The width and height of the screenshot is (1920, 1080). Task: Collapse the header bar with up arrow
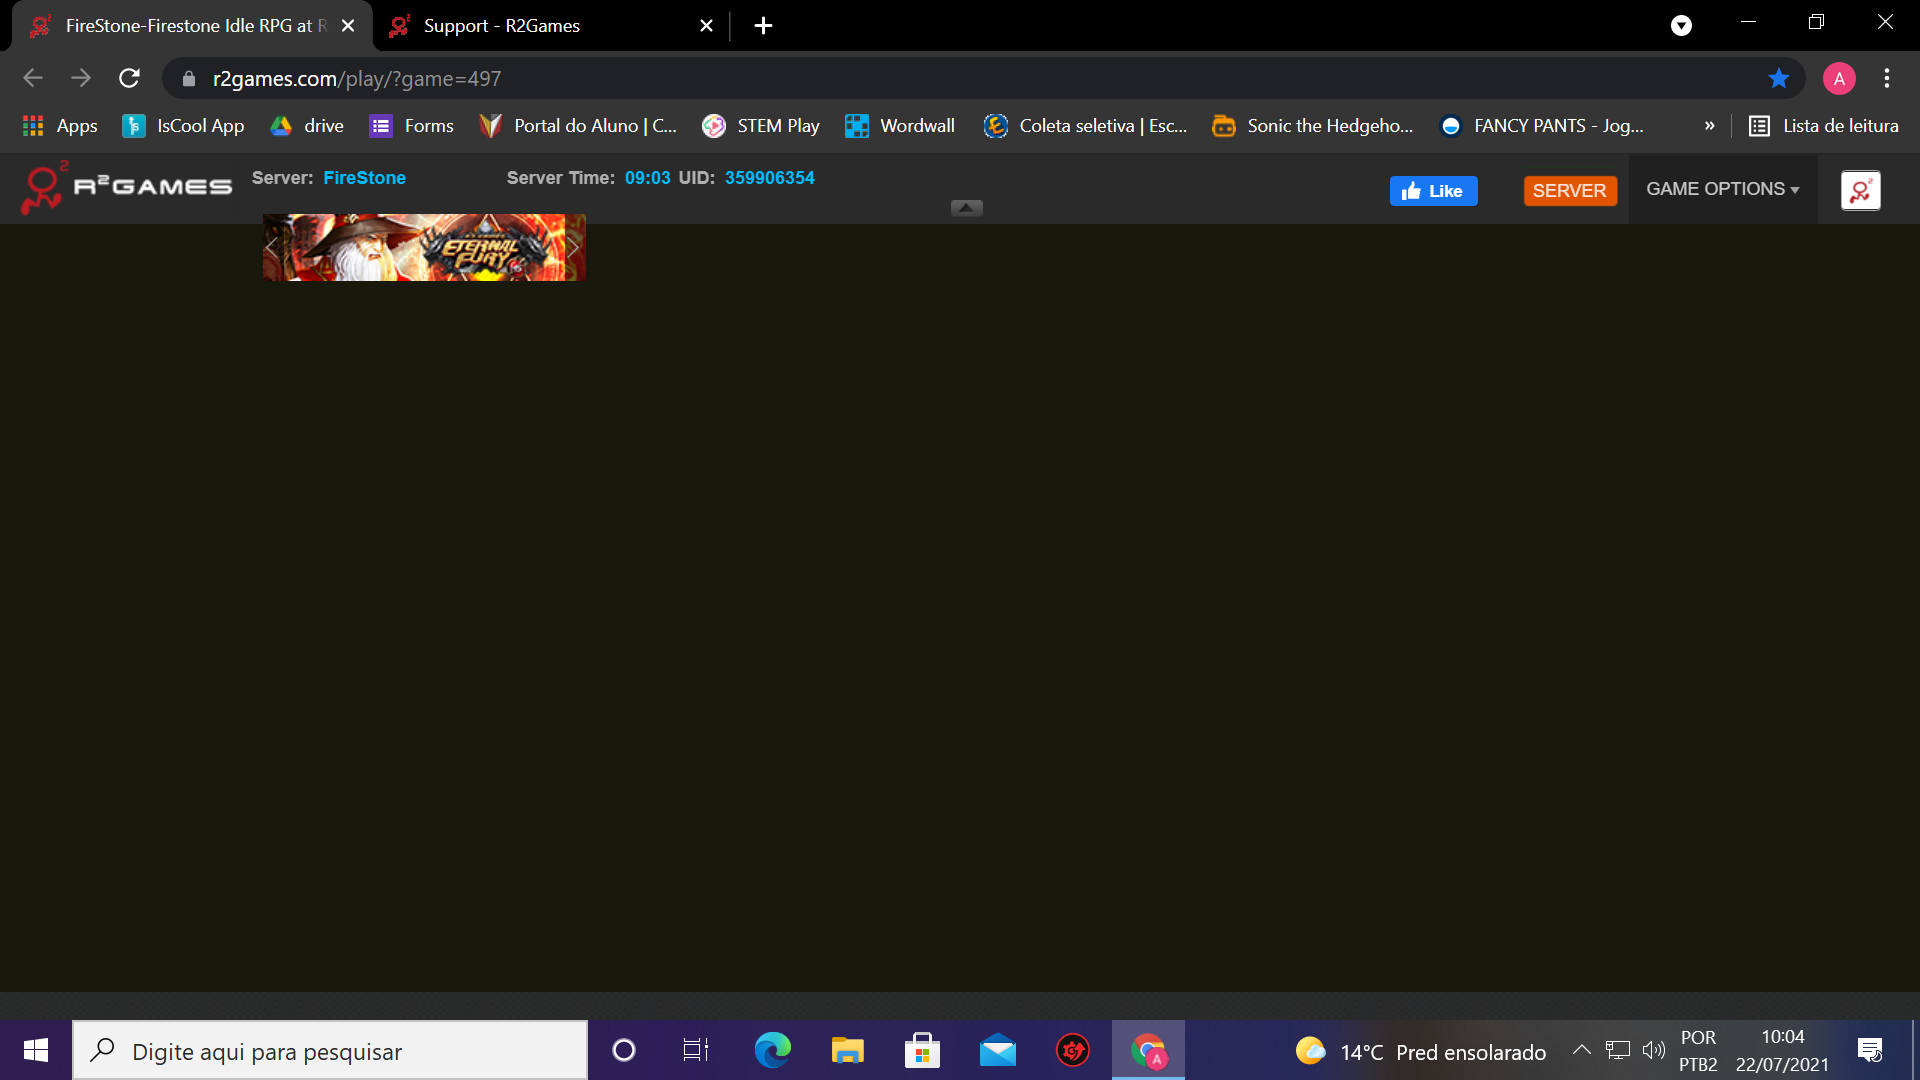(966, 208)
